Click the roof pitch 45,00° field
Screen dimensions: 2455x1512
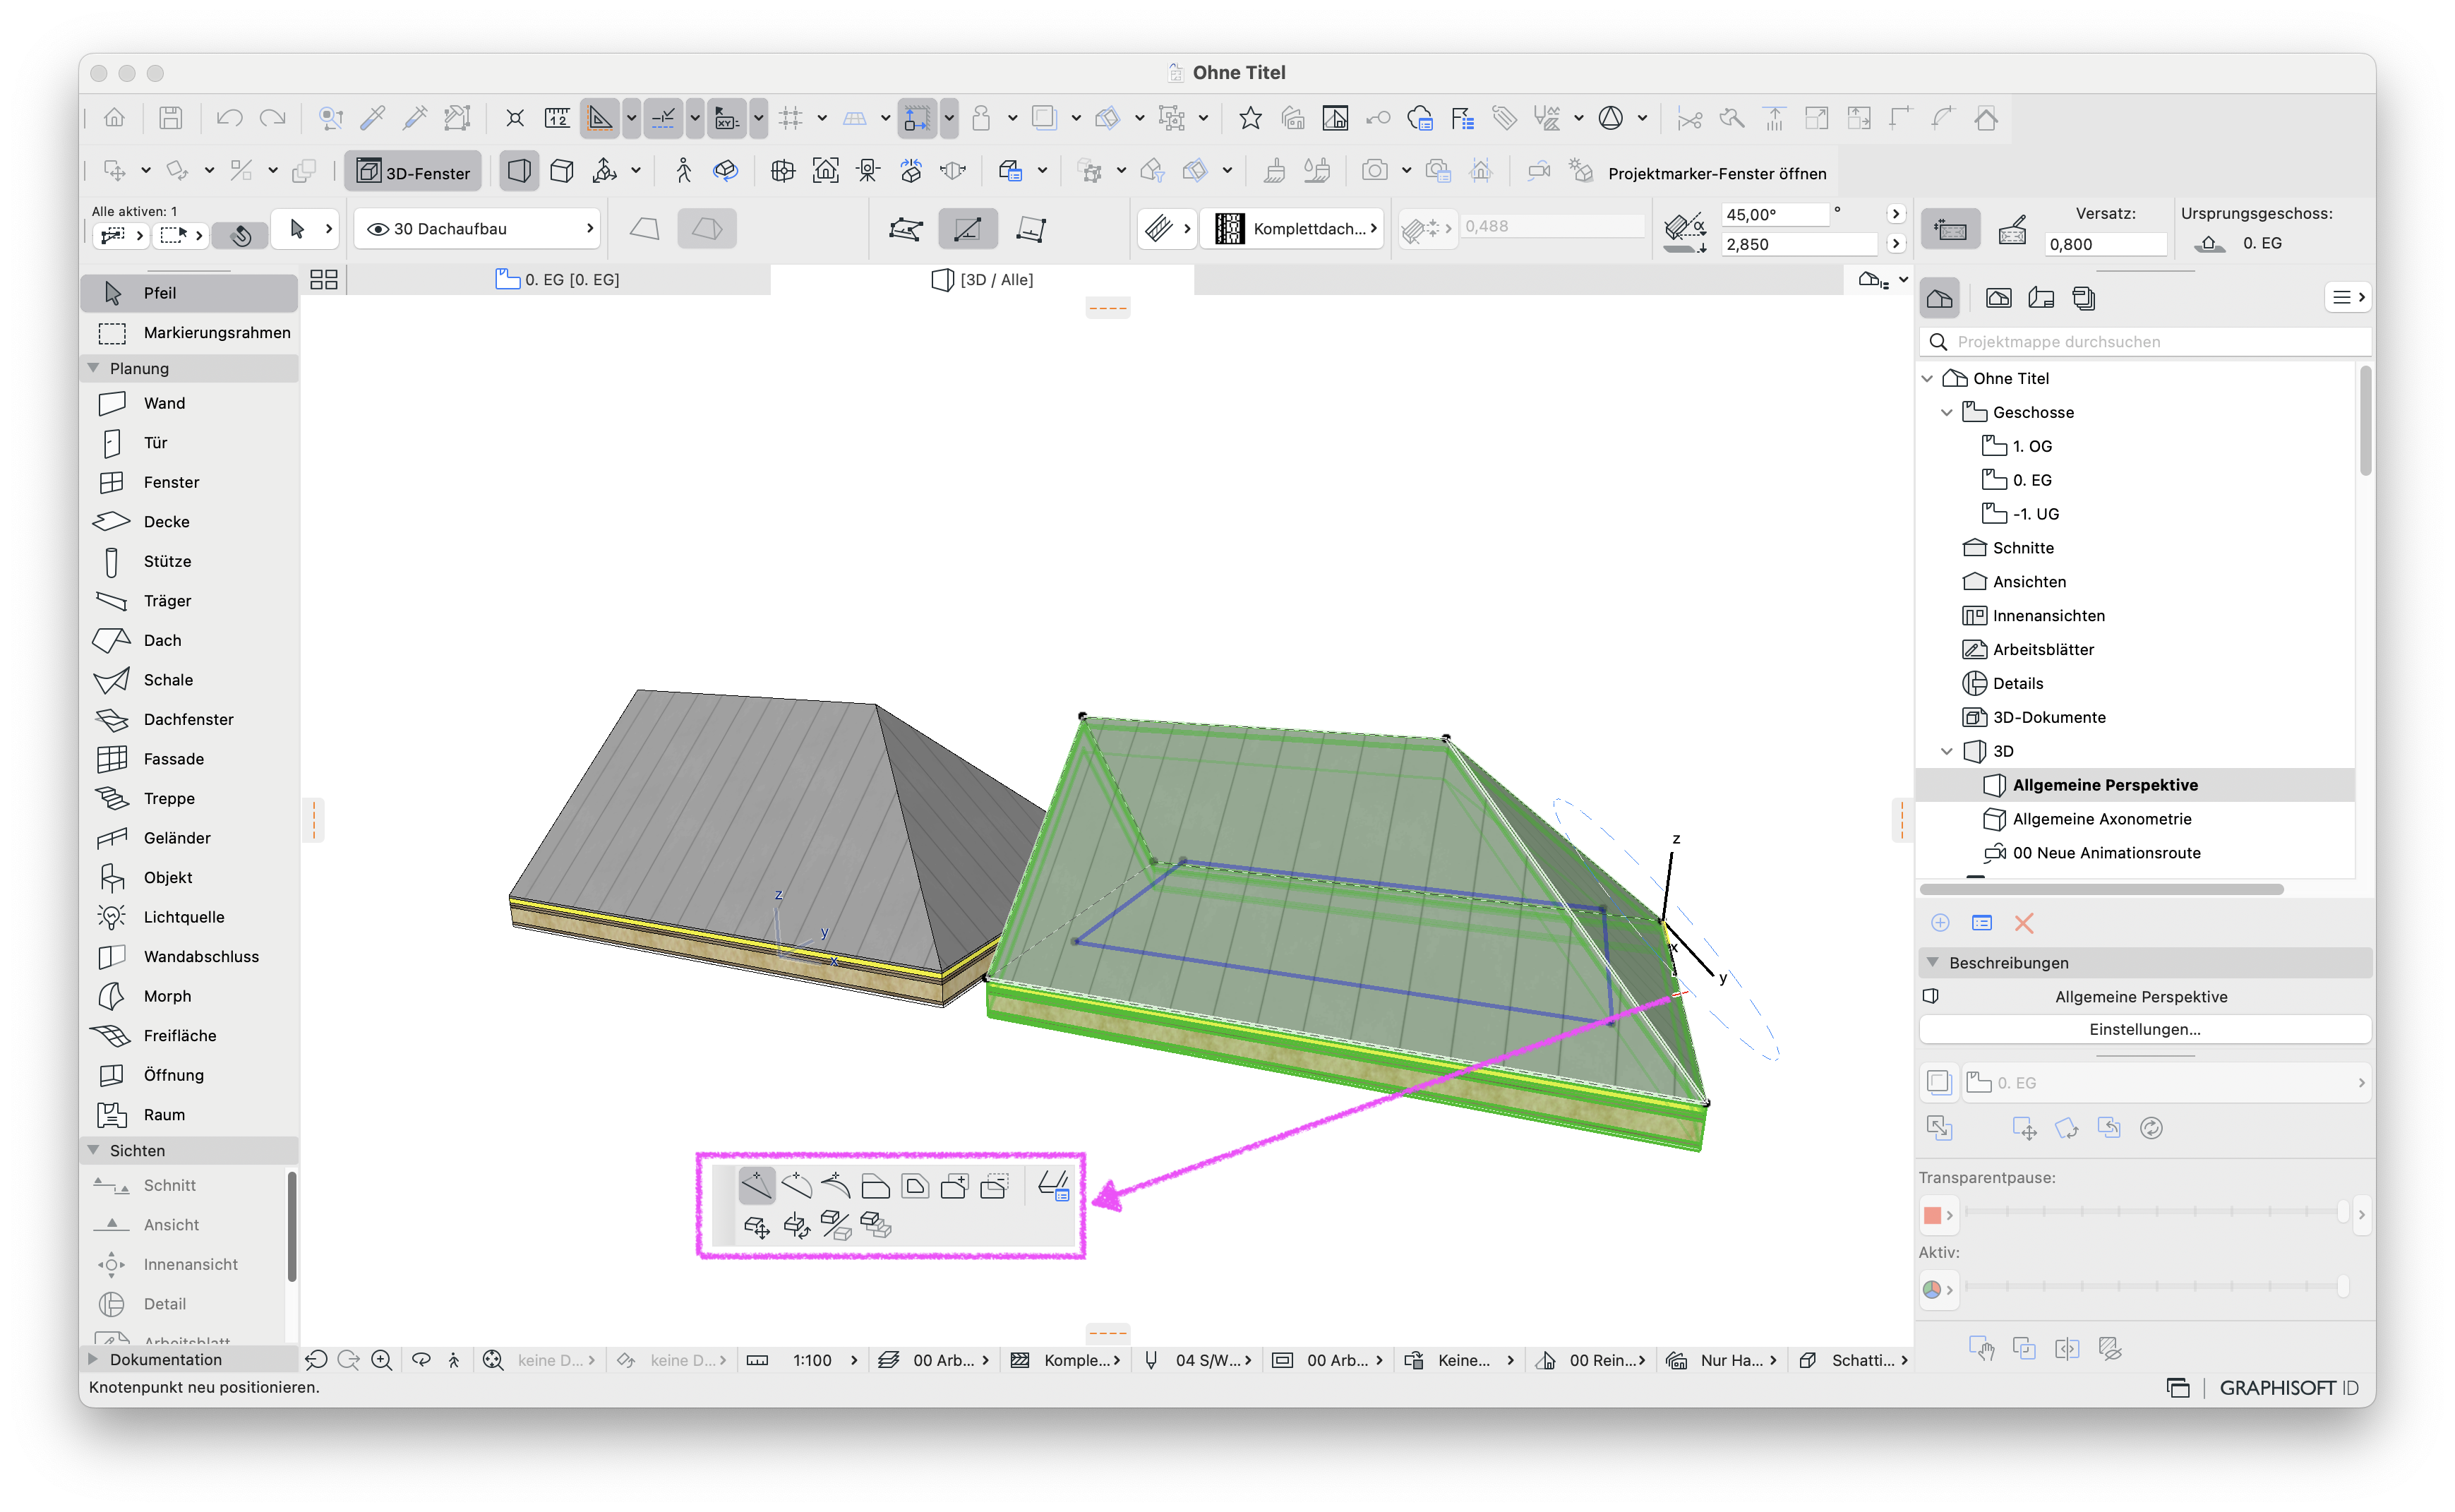1776,214
